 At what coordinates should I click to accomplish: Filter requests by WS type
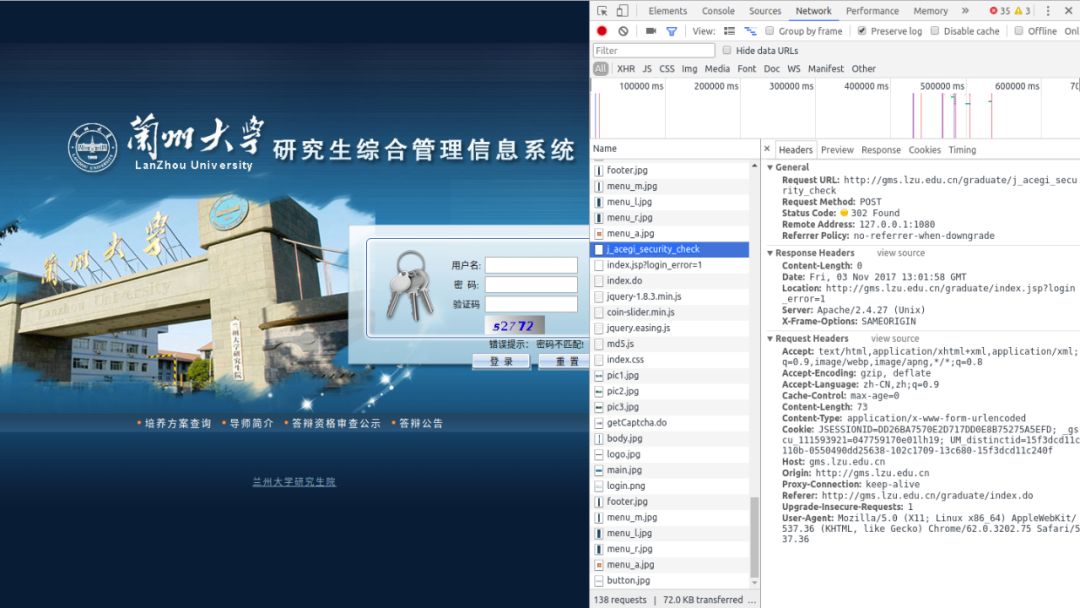[x=793, y=69]
